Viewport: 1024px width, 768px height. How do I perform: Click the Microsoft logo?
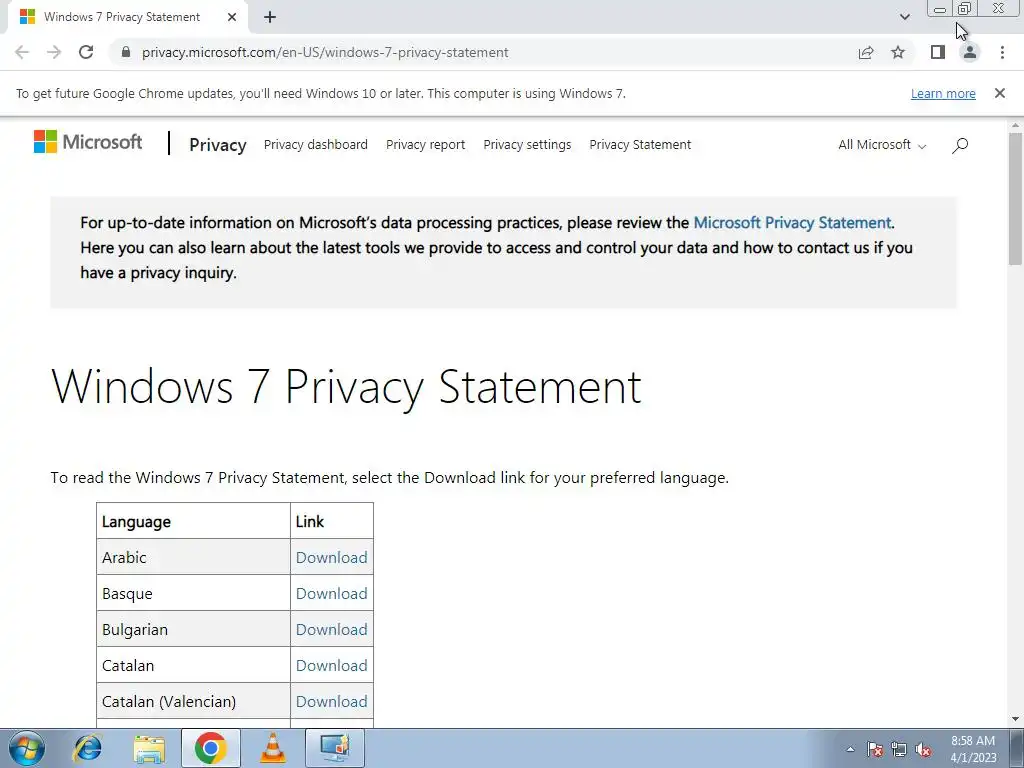[x=88, y=142]
